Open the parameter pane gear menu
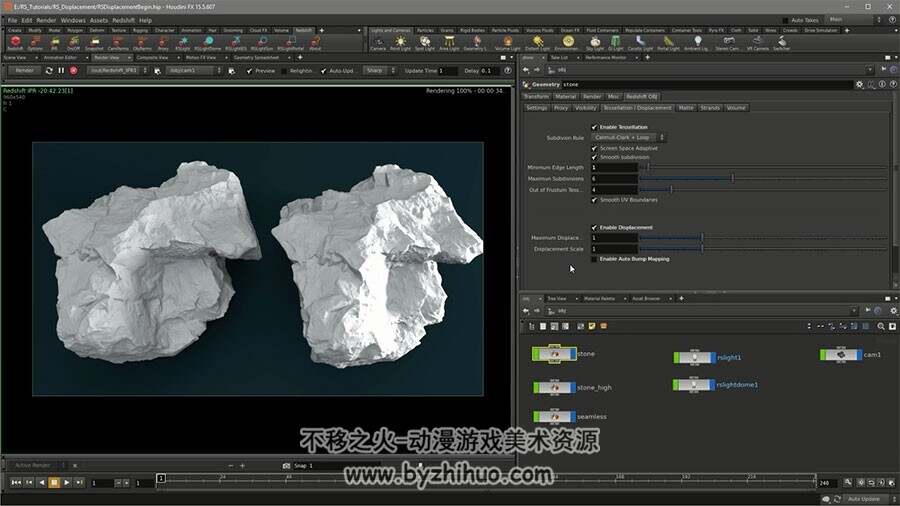 [859, 84]
